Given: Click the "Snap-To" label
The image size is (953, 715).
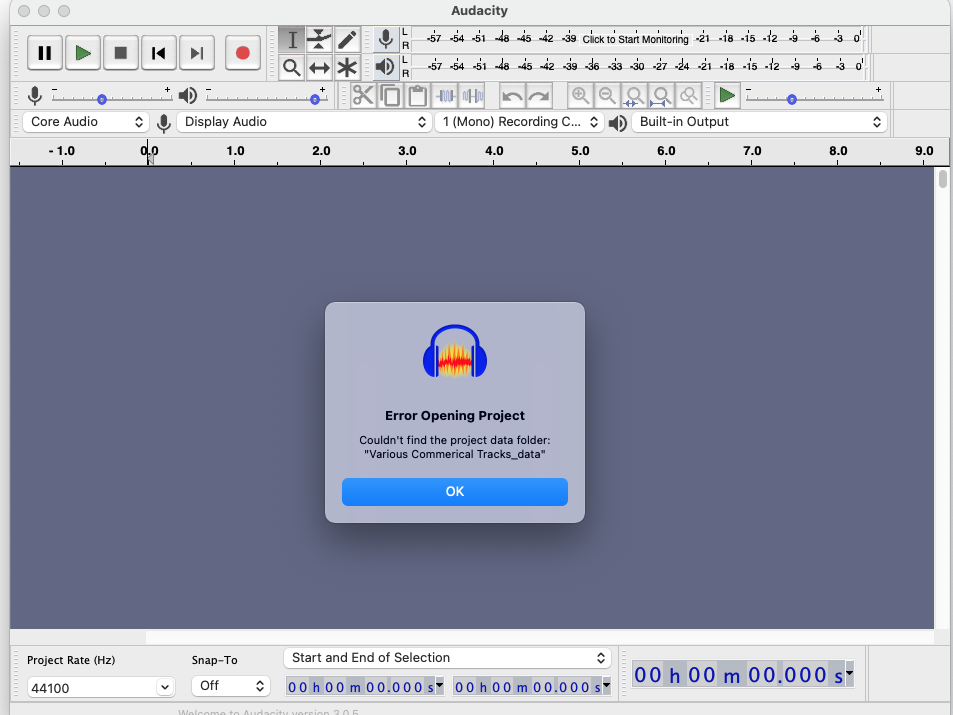Looking at the screenshot, I should (x=215, y=660).
